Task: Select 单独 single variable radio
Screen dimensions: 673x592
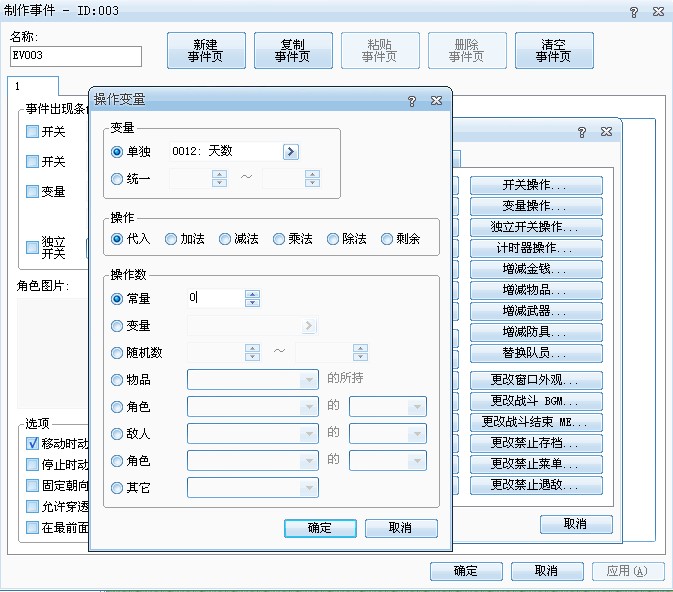Action: [x=117, y=152]
